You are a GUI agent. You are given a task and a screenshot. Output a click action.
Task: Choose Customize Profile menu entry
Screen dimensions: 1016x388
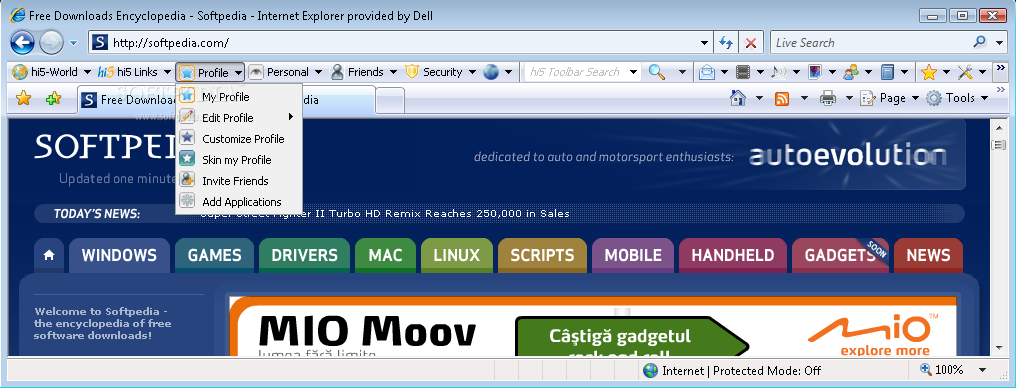[239, 139]
